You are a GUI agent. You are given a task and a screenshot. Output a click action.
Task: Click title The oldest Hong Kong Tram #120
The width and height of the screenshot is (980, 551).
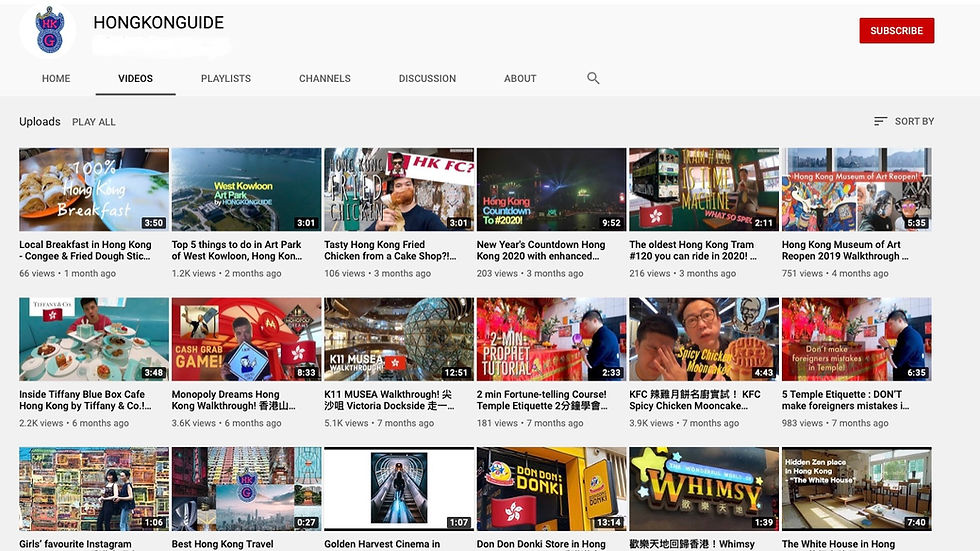click(693, 251)
